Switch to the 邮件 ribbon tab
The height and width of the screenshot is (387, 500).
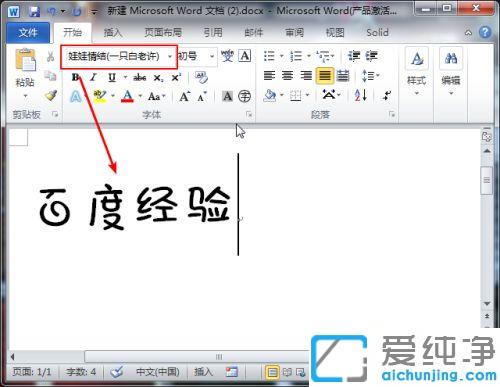click(x=254, y=33)
